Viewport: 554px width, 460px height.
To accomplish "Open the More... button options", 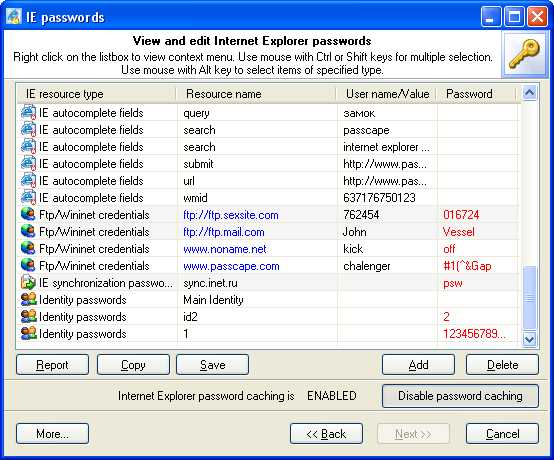I will (x=52, y=434).
